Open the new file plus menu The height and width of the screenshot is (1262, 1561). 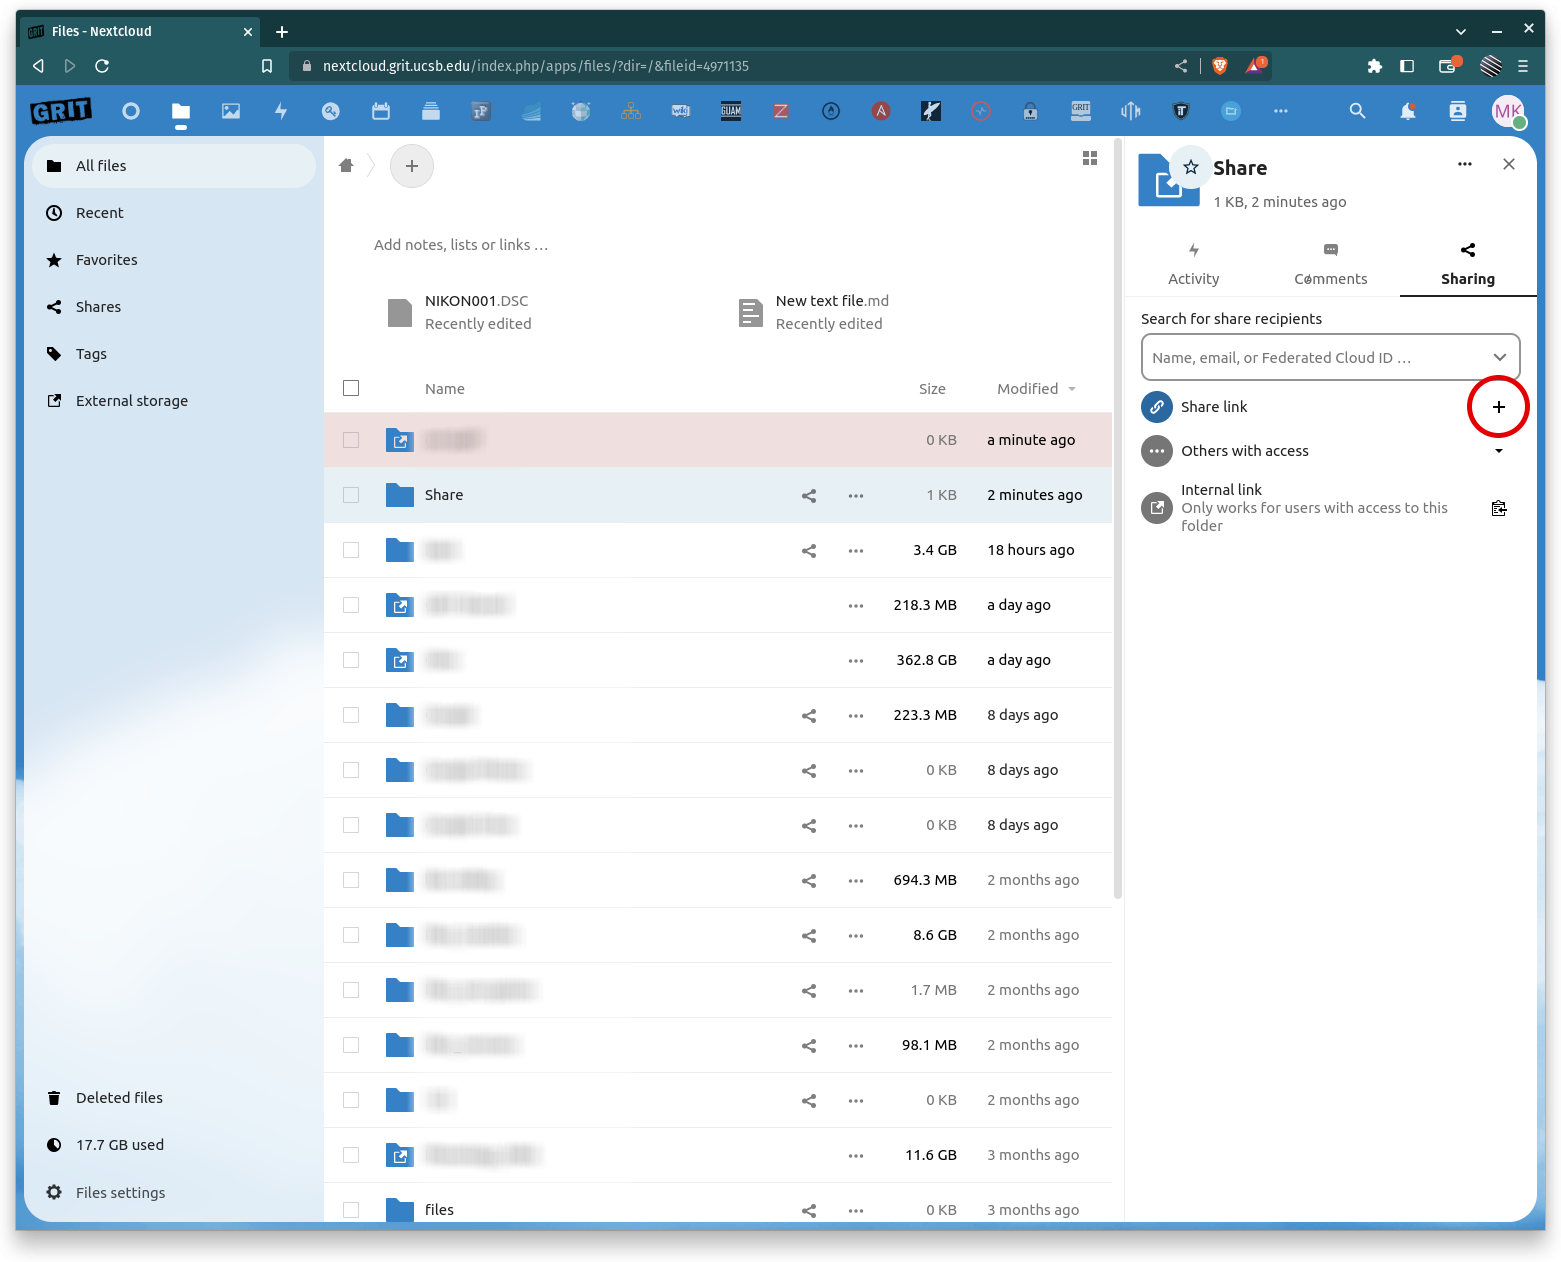point(412,166)
